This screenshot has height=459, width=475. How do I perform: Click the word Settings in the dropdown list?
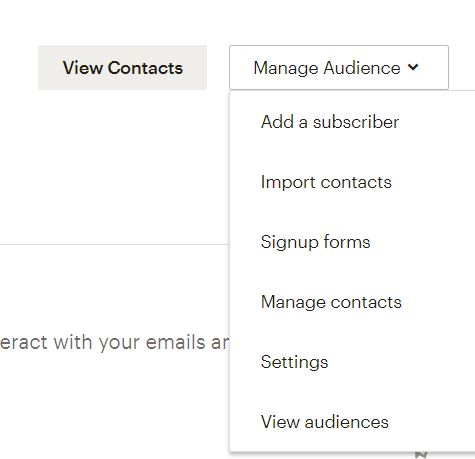pos(294,362)
